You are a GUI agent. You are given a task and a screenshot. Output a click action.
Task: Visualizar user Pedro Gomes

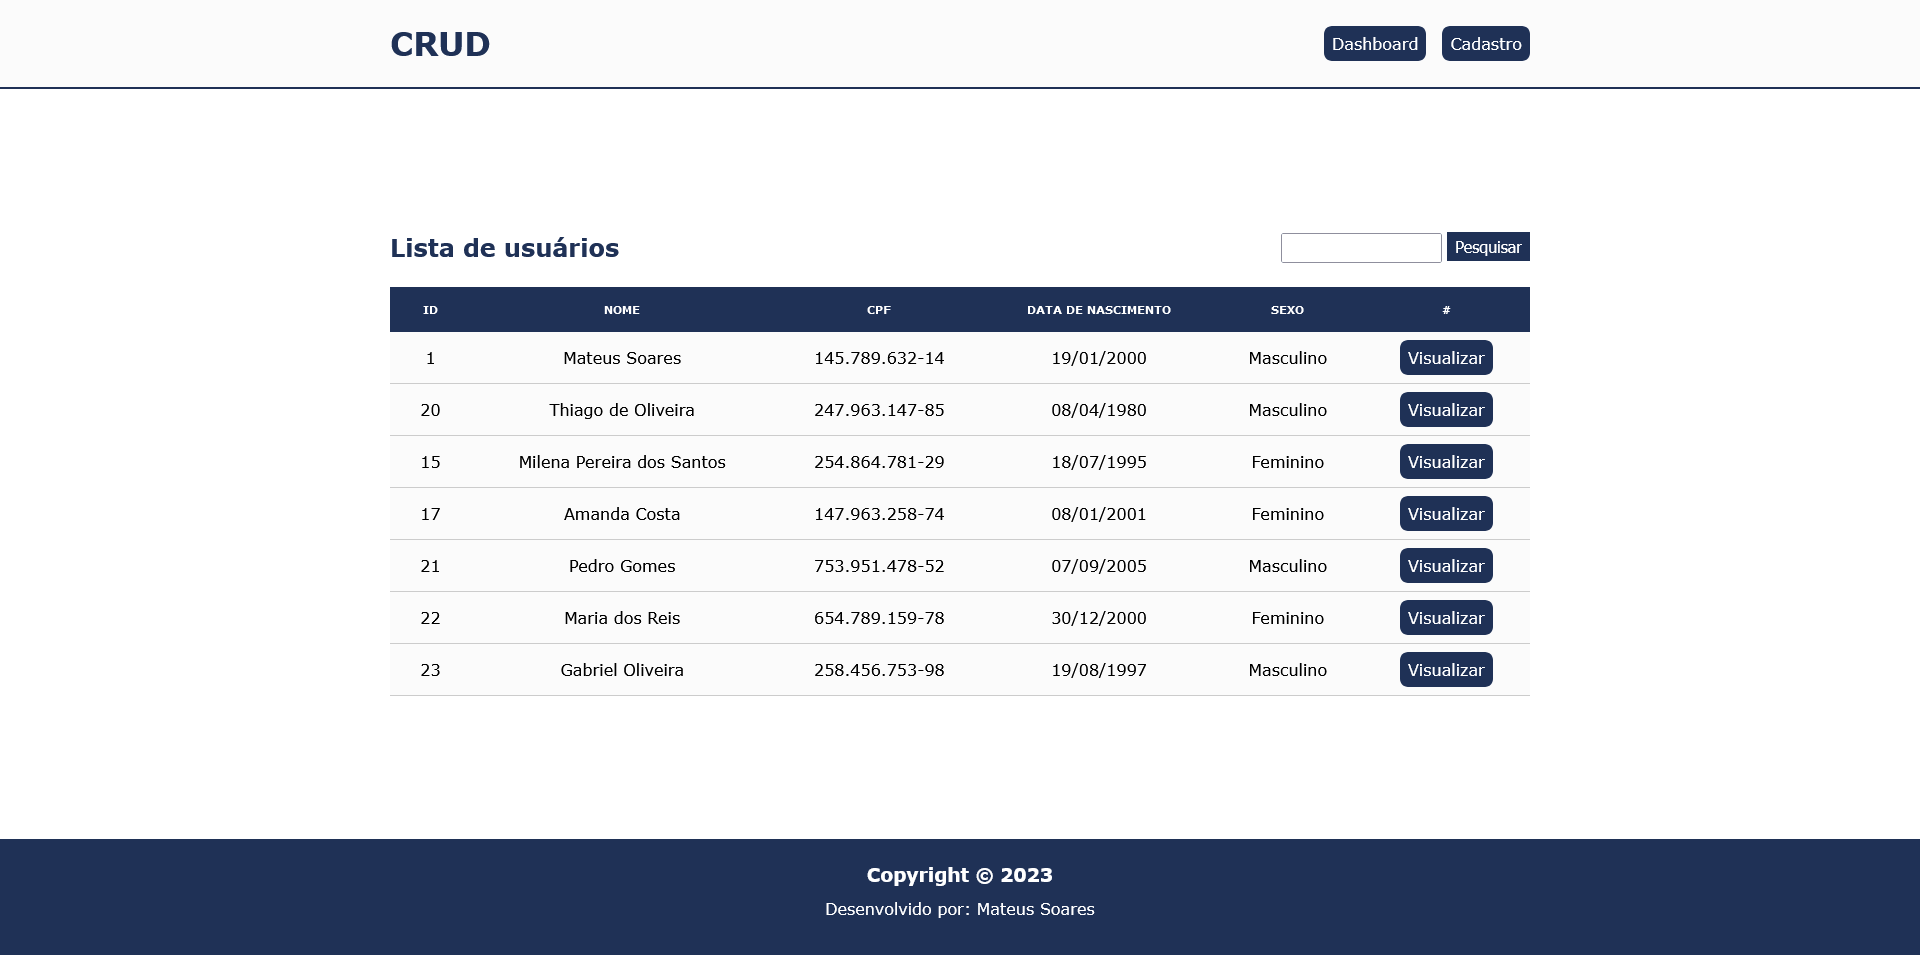[x=1446, y=566]
